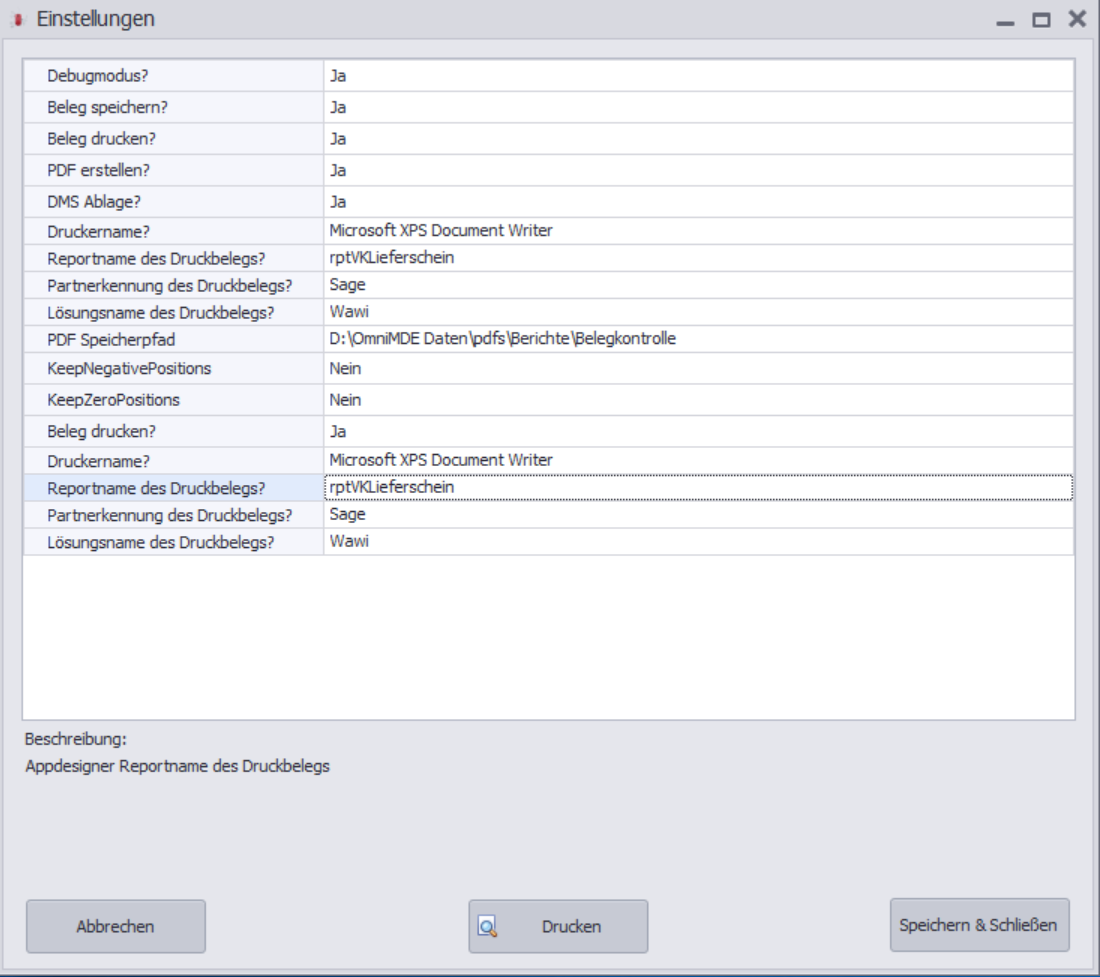Screen dimensions: 1100x977
Task: Click the red app icon in title bar
Action: pyautogui.click(x=18, y=20)
